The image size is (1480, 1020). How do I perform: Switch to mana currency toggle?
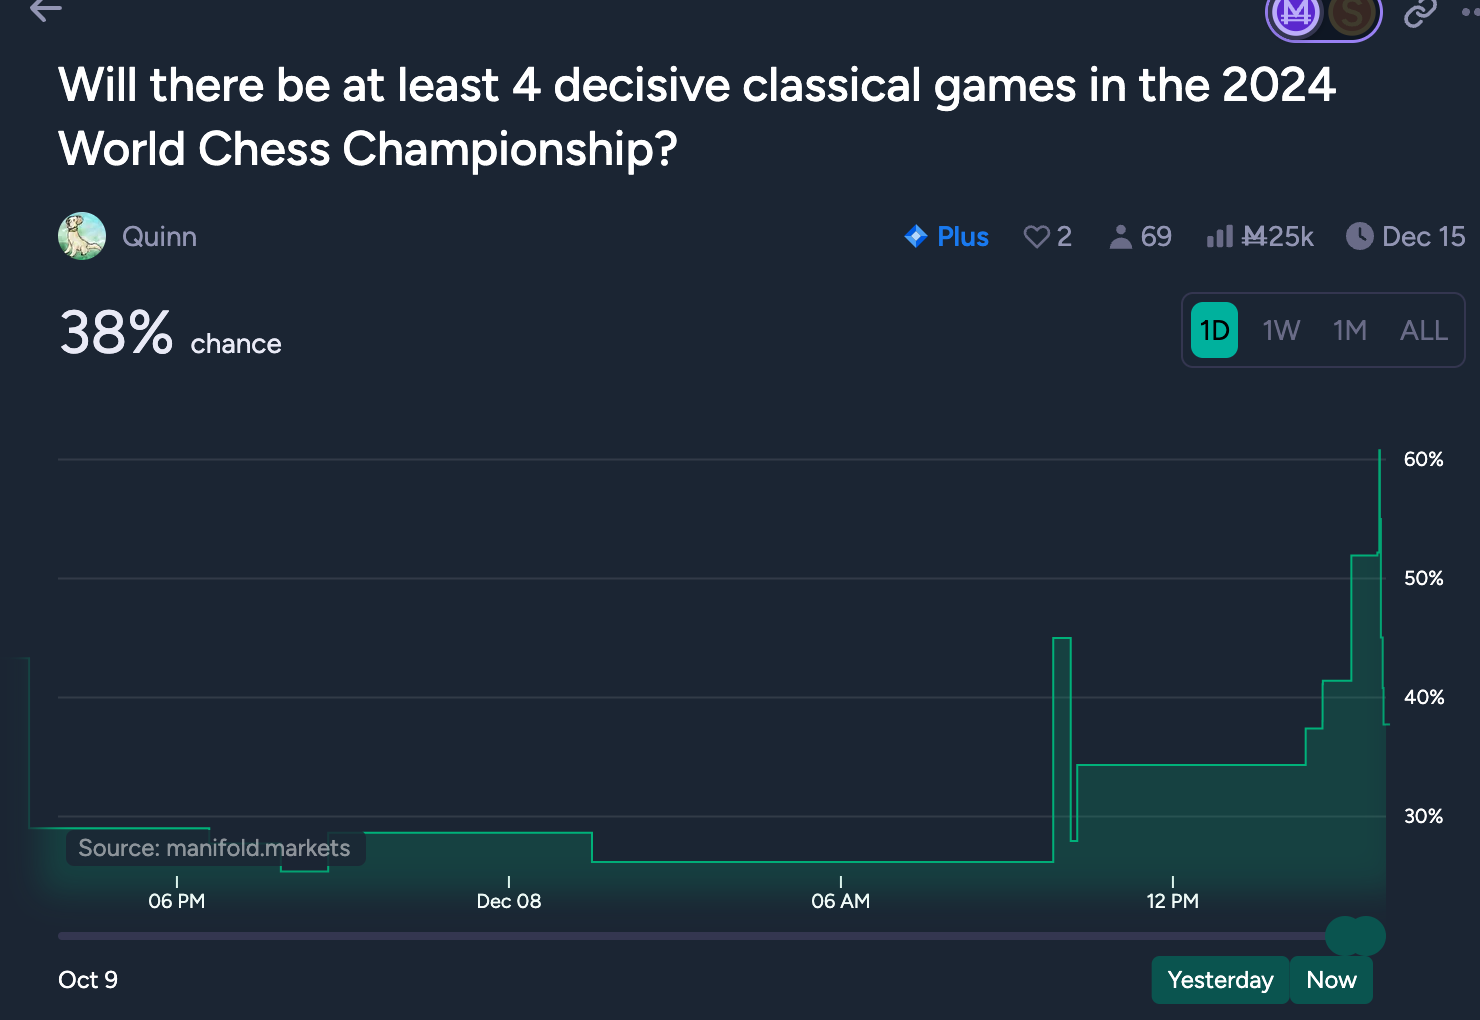coord(1297,14)
